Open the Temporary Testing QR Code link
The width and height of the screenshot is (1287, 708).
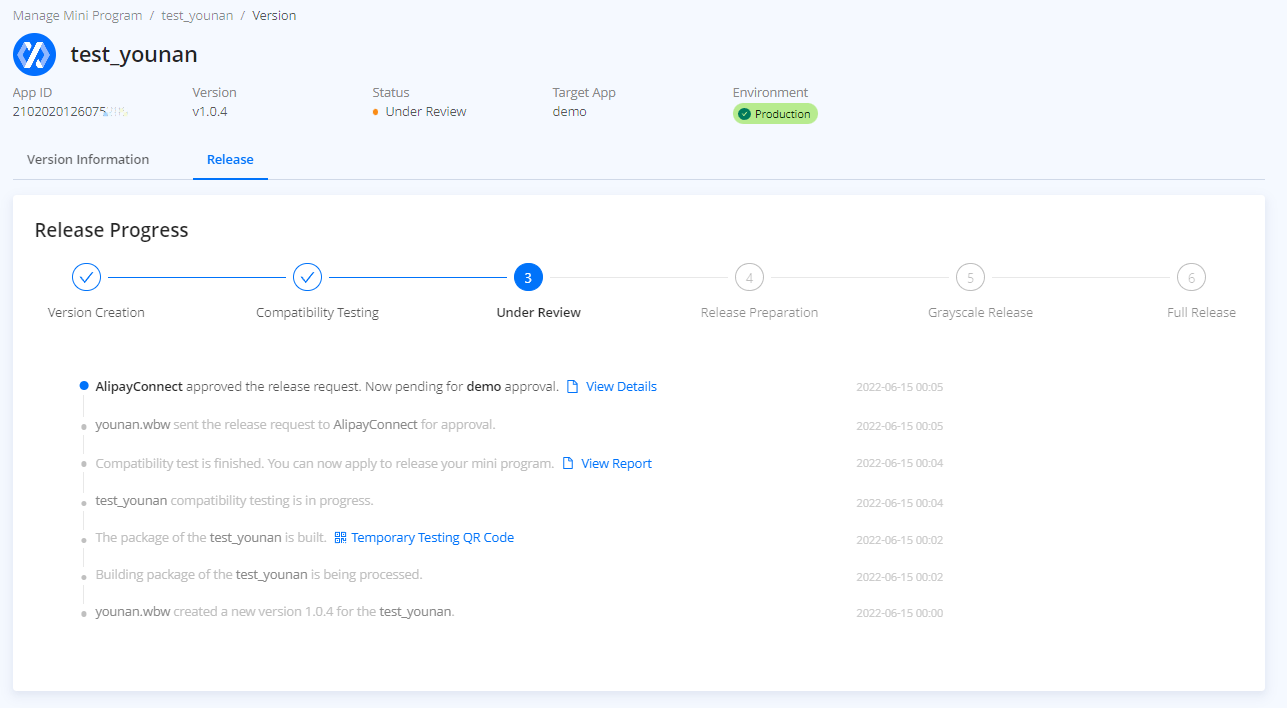click(x=432, y=538)
